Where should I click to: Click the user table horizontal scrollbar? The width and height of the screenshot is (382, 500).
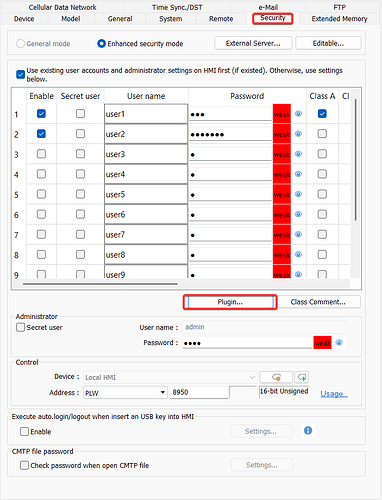pos(100,284)
